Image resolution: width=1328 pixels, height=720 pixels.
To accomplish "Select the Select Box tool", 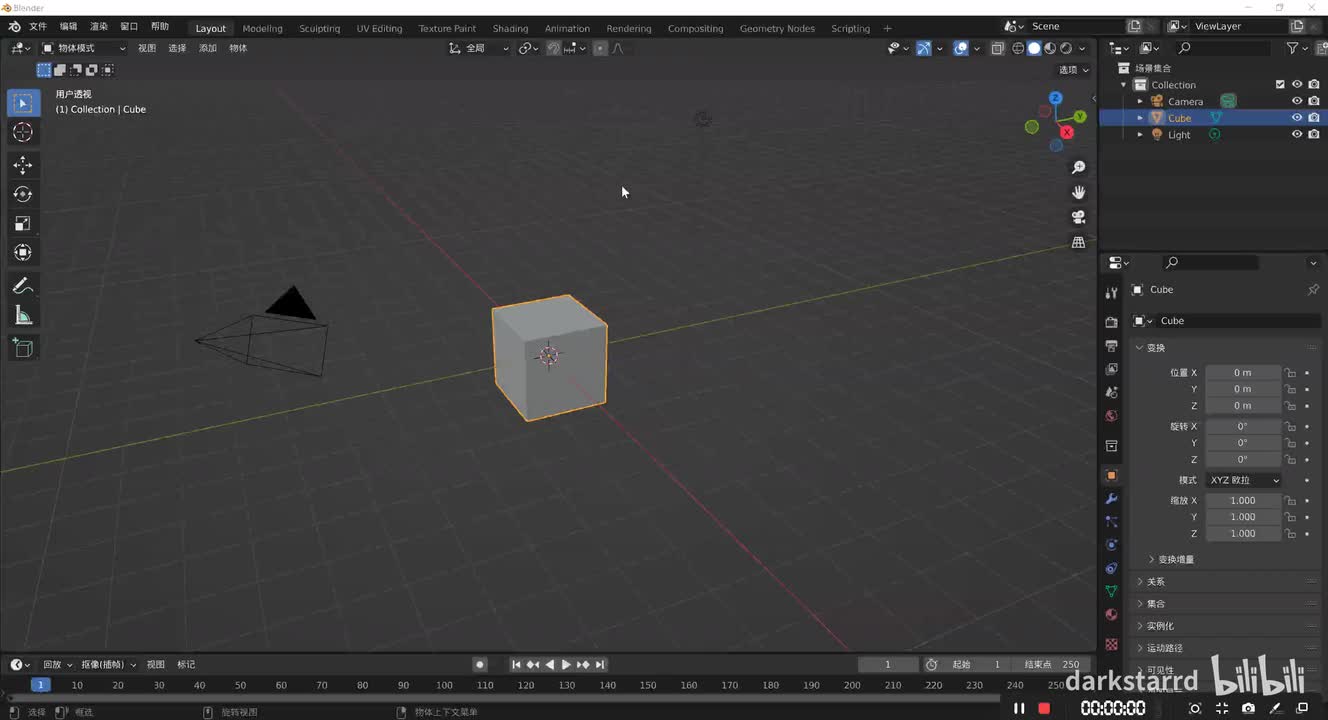I will pyautogui.click(x=23, y=103).
